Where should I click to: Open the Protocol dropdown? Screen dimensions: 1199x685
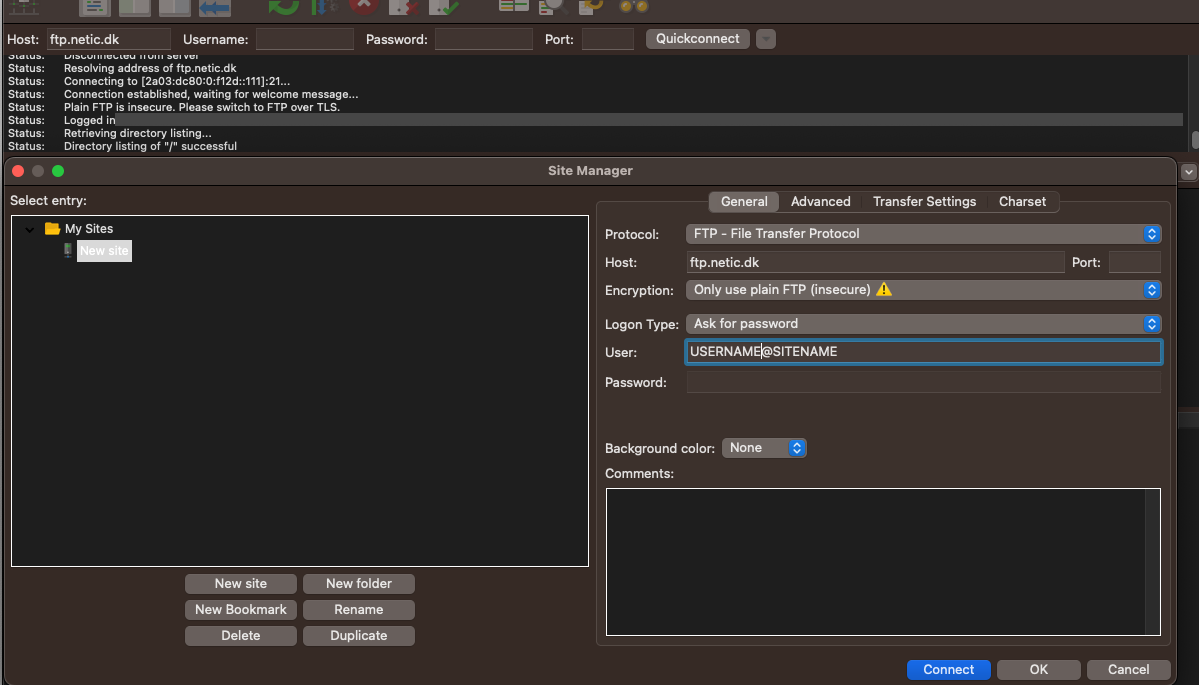[x=924, y=234]
